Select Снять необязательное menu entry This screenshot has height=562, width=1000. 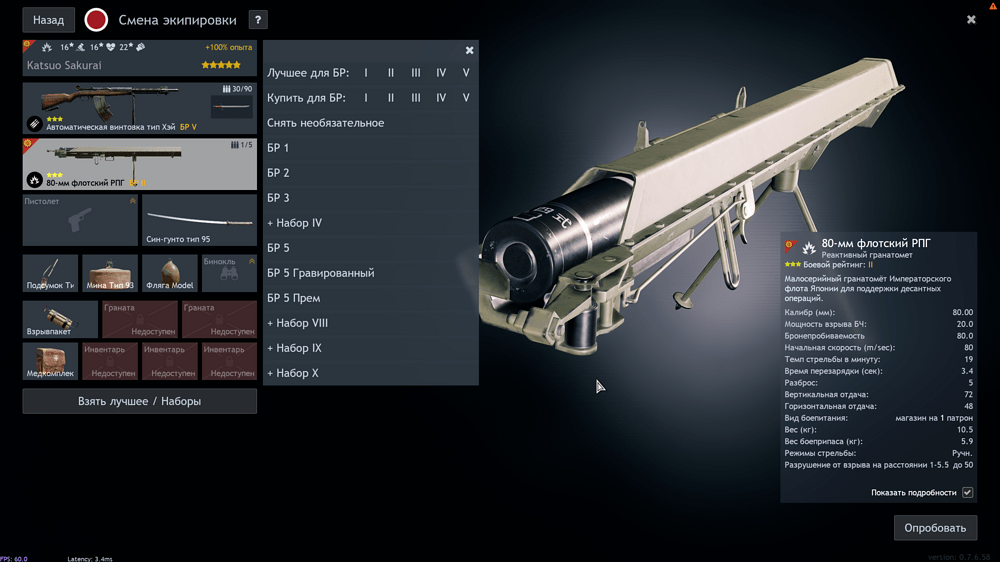(x=371, y=122)
